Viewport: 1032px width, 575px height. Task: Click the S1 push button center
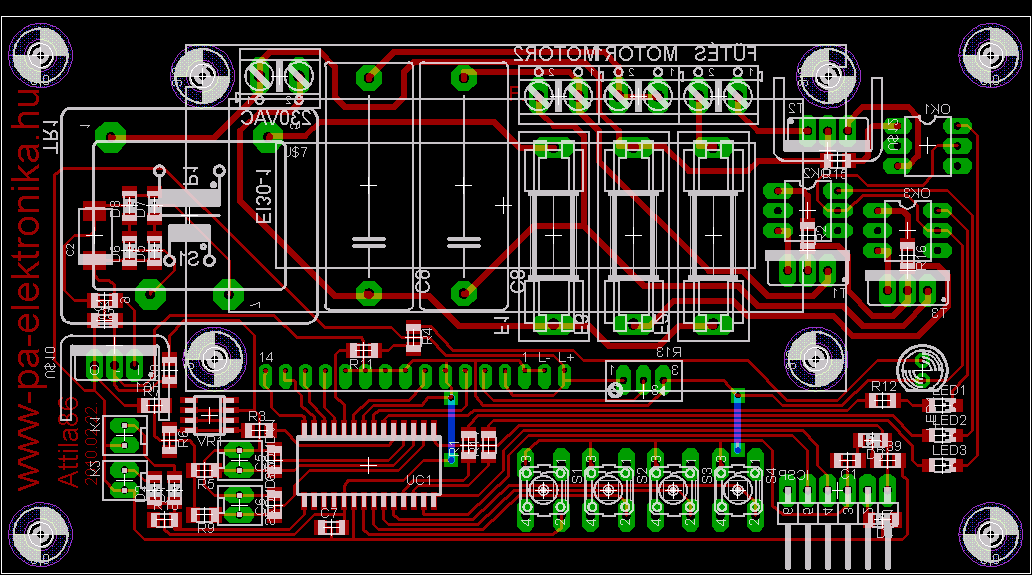click(x=544, y=490)
